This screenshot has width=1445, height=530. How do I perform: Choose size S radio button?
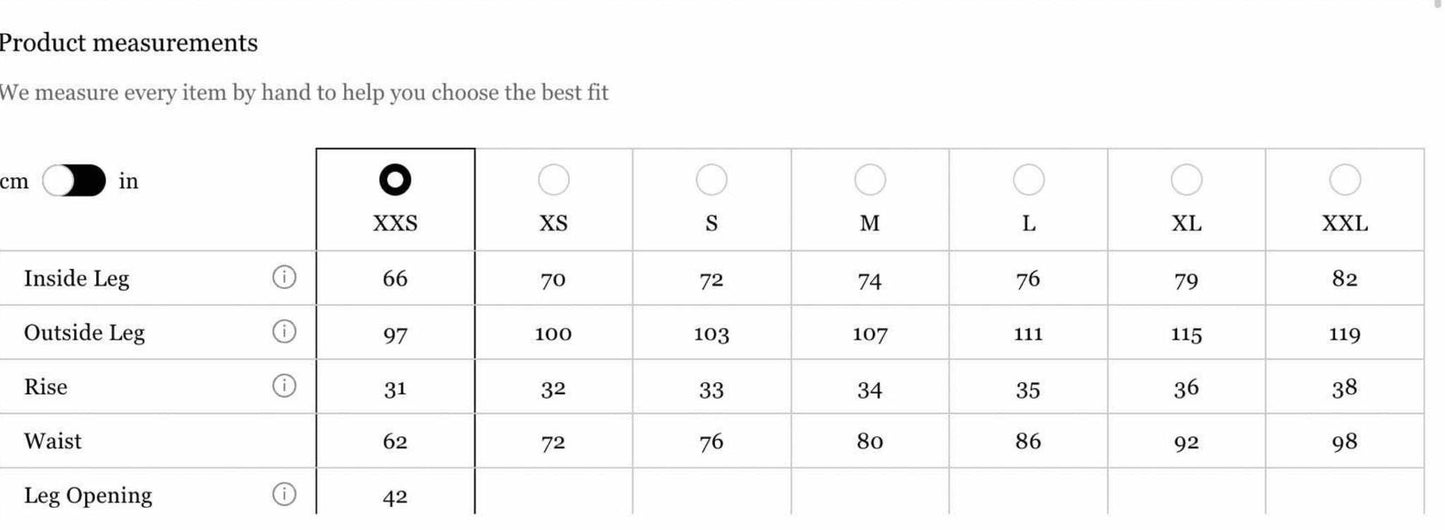click(711, 180)
